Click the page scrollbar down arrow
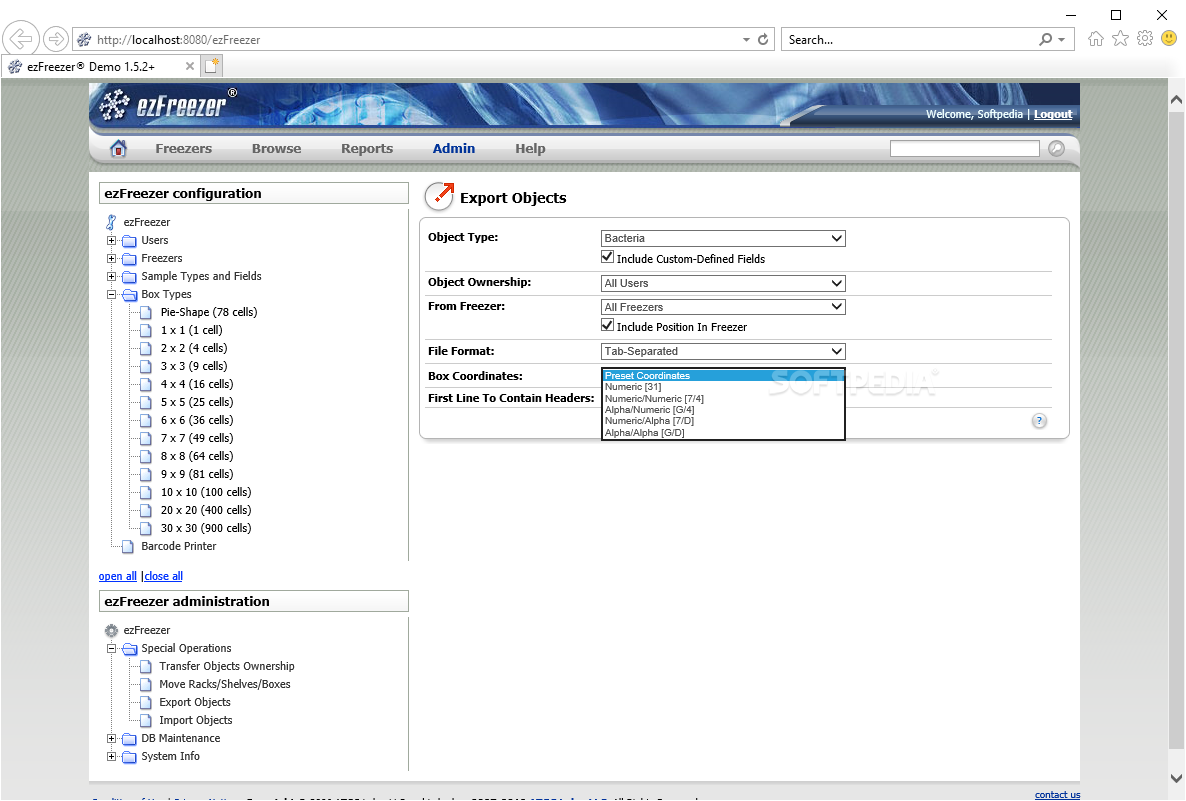Viewport: 1186px width, 801px height. 1176,778
